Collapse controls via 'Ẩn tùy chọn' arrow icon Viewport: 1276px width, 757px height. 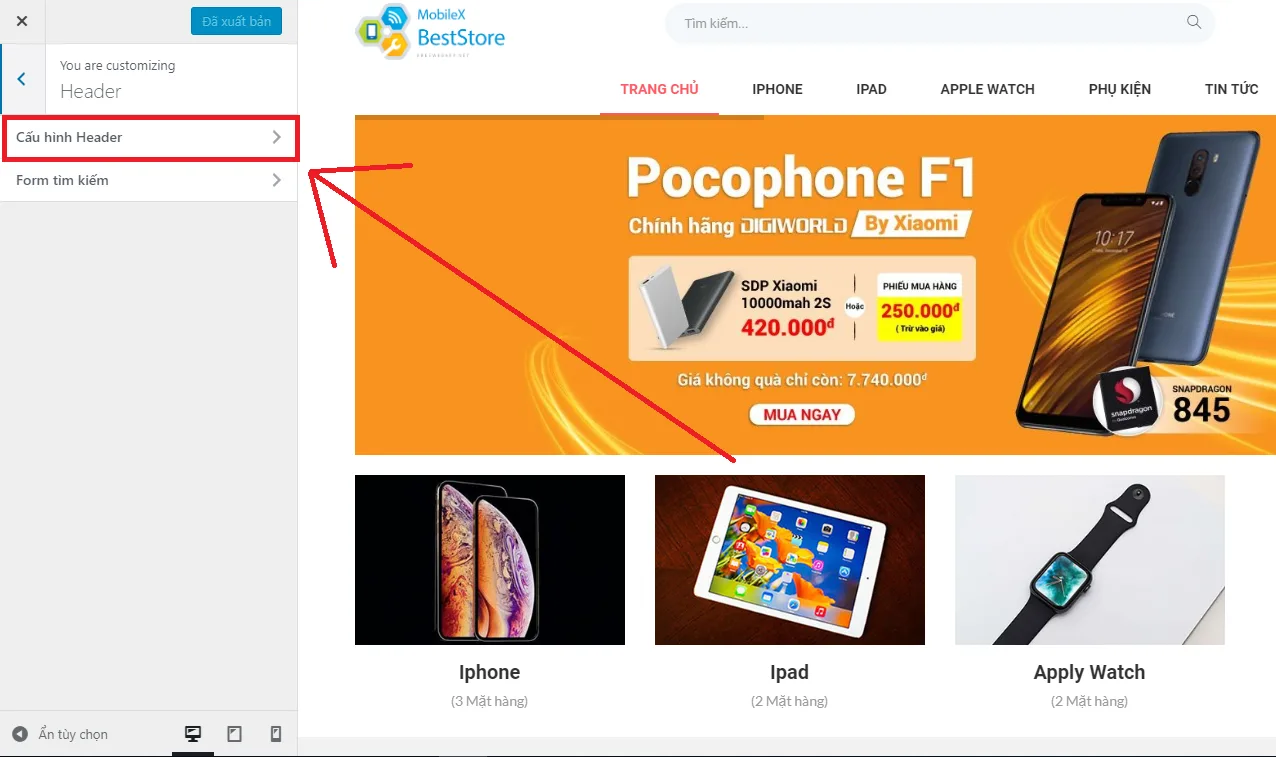[x=21, y=734]
